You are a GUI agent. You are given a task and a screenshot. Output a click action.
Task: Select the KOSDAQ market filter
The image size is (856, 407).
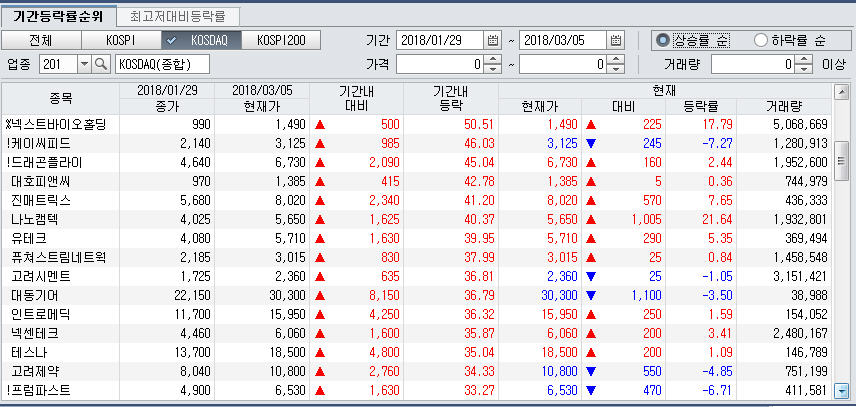pyautogui.click(x=201, y=40)
